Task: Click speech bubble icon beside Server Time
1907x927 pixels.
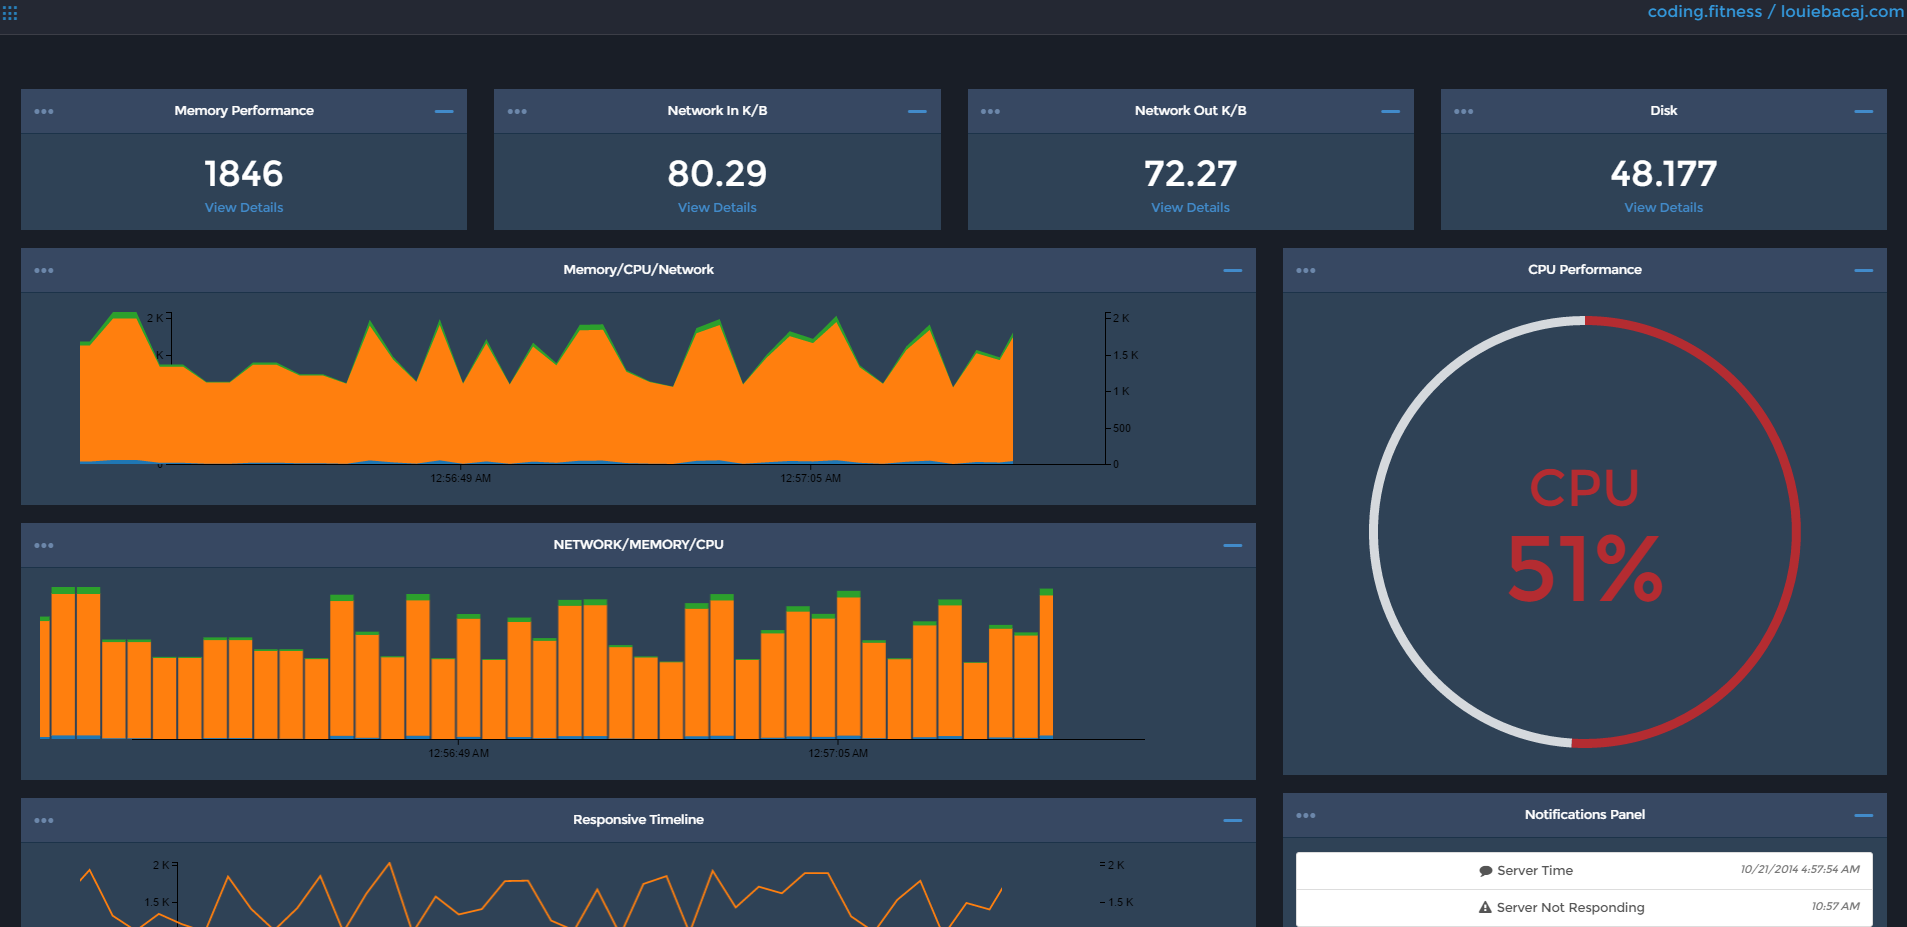Action: tap(1485, 870)
